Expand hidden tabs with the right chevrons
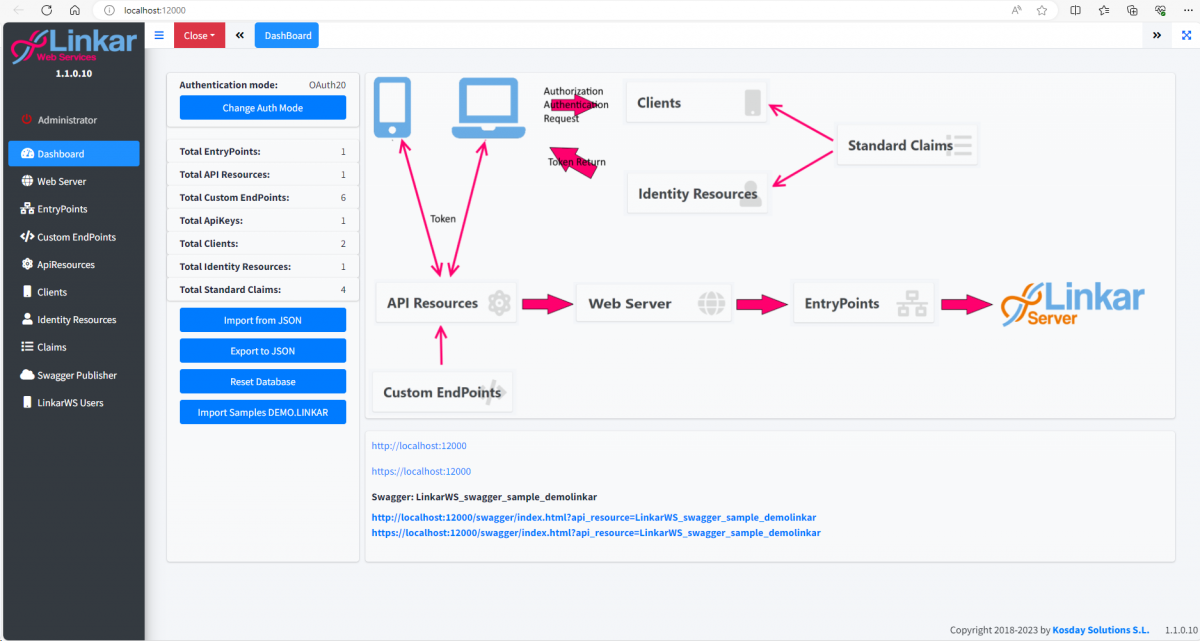 point(1158,34)
